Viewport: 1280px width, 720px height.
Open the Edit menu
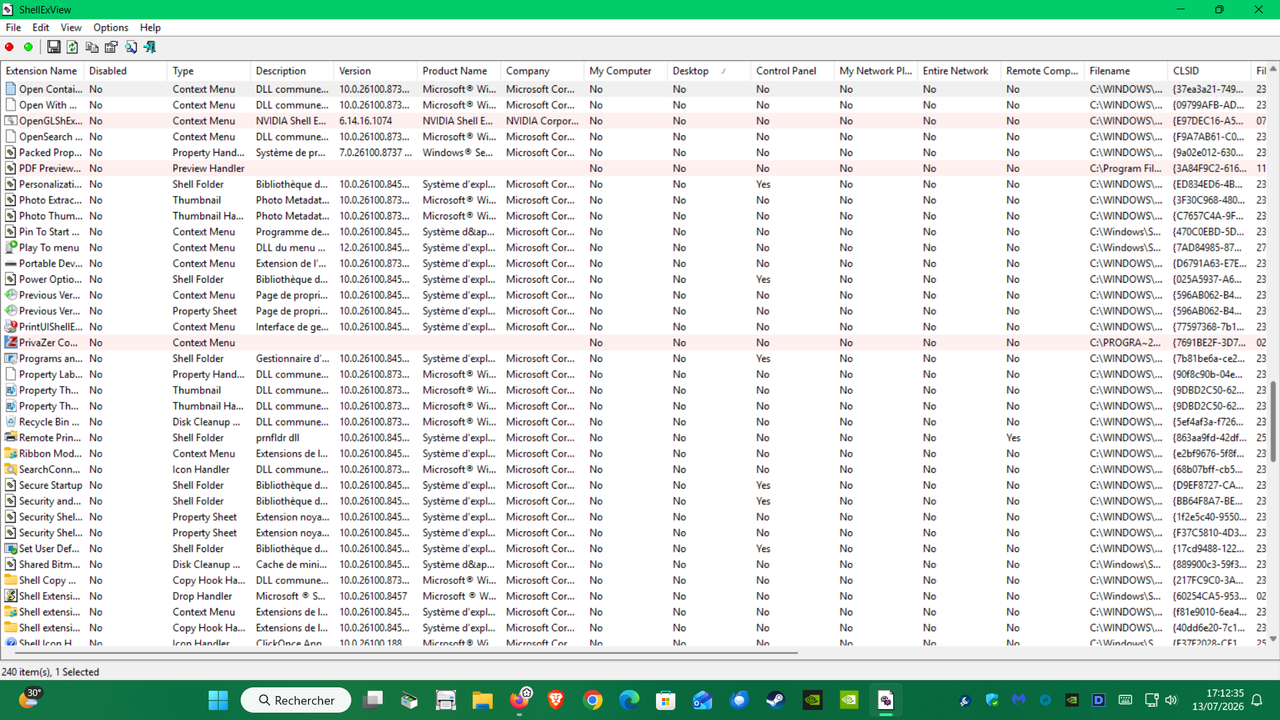coord(41,28)
